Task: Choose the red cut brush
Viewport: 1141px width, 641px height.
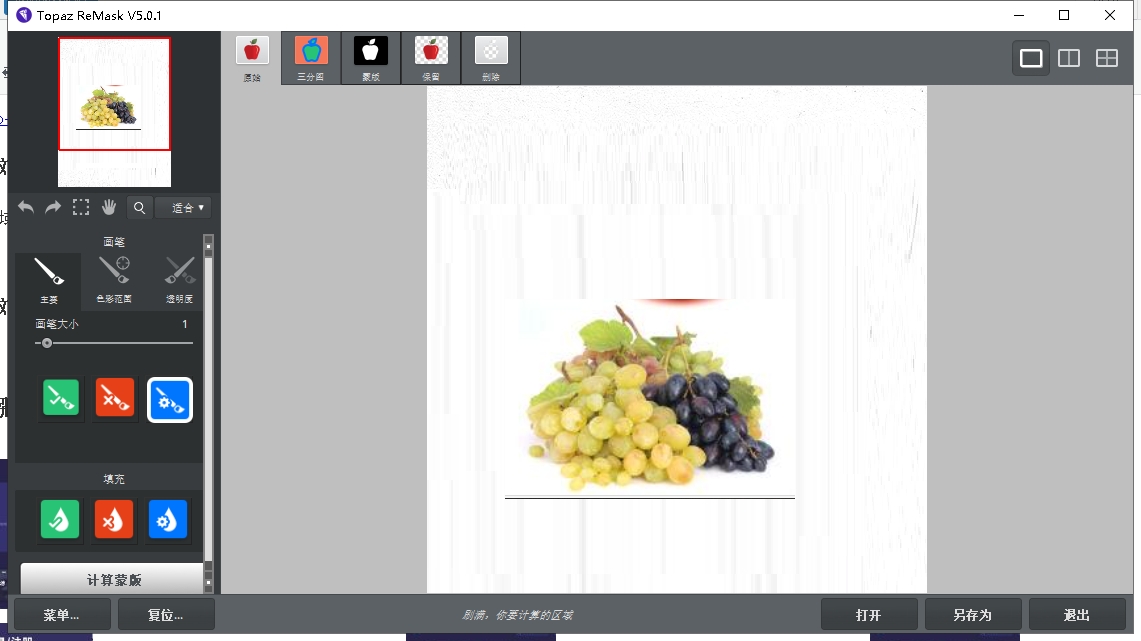Action: click(x=115, y=399)
